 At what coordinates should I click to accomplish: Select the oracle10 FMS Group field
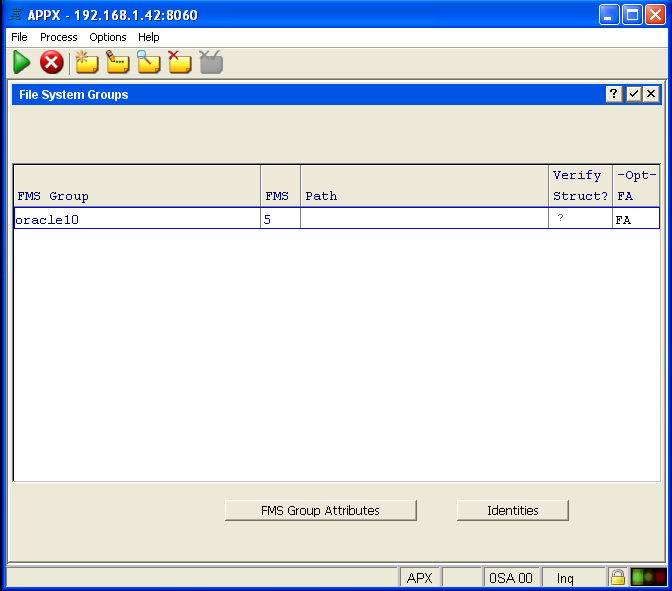tap(136, 219)
